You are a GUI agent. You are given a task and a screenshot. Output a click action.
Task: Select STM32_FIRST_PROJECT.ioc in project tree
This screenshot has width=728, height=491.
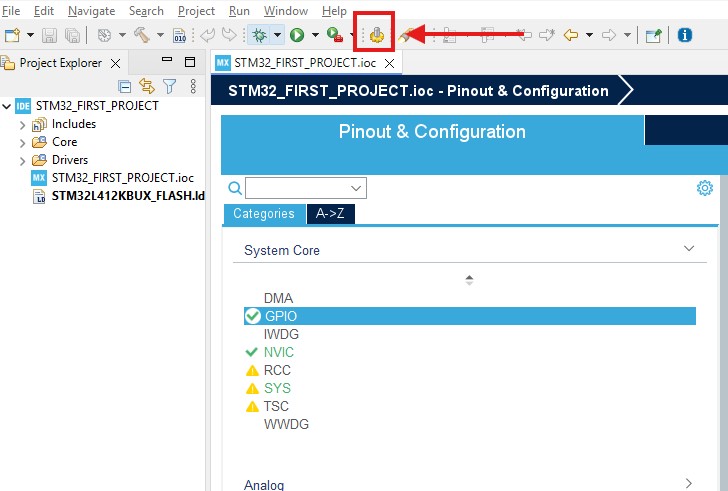click(x=123, y=178)
